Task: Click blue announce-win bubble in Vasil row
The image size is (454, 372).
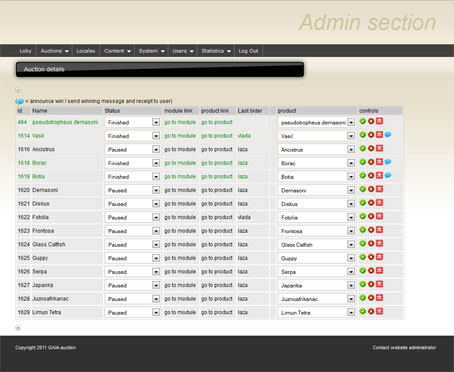Action: point(388,135)
